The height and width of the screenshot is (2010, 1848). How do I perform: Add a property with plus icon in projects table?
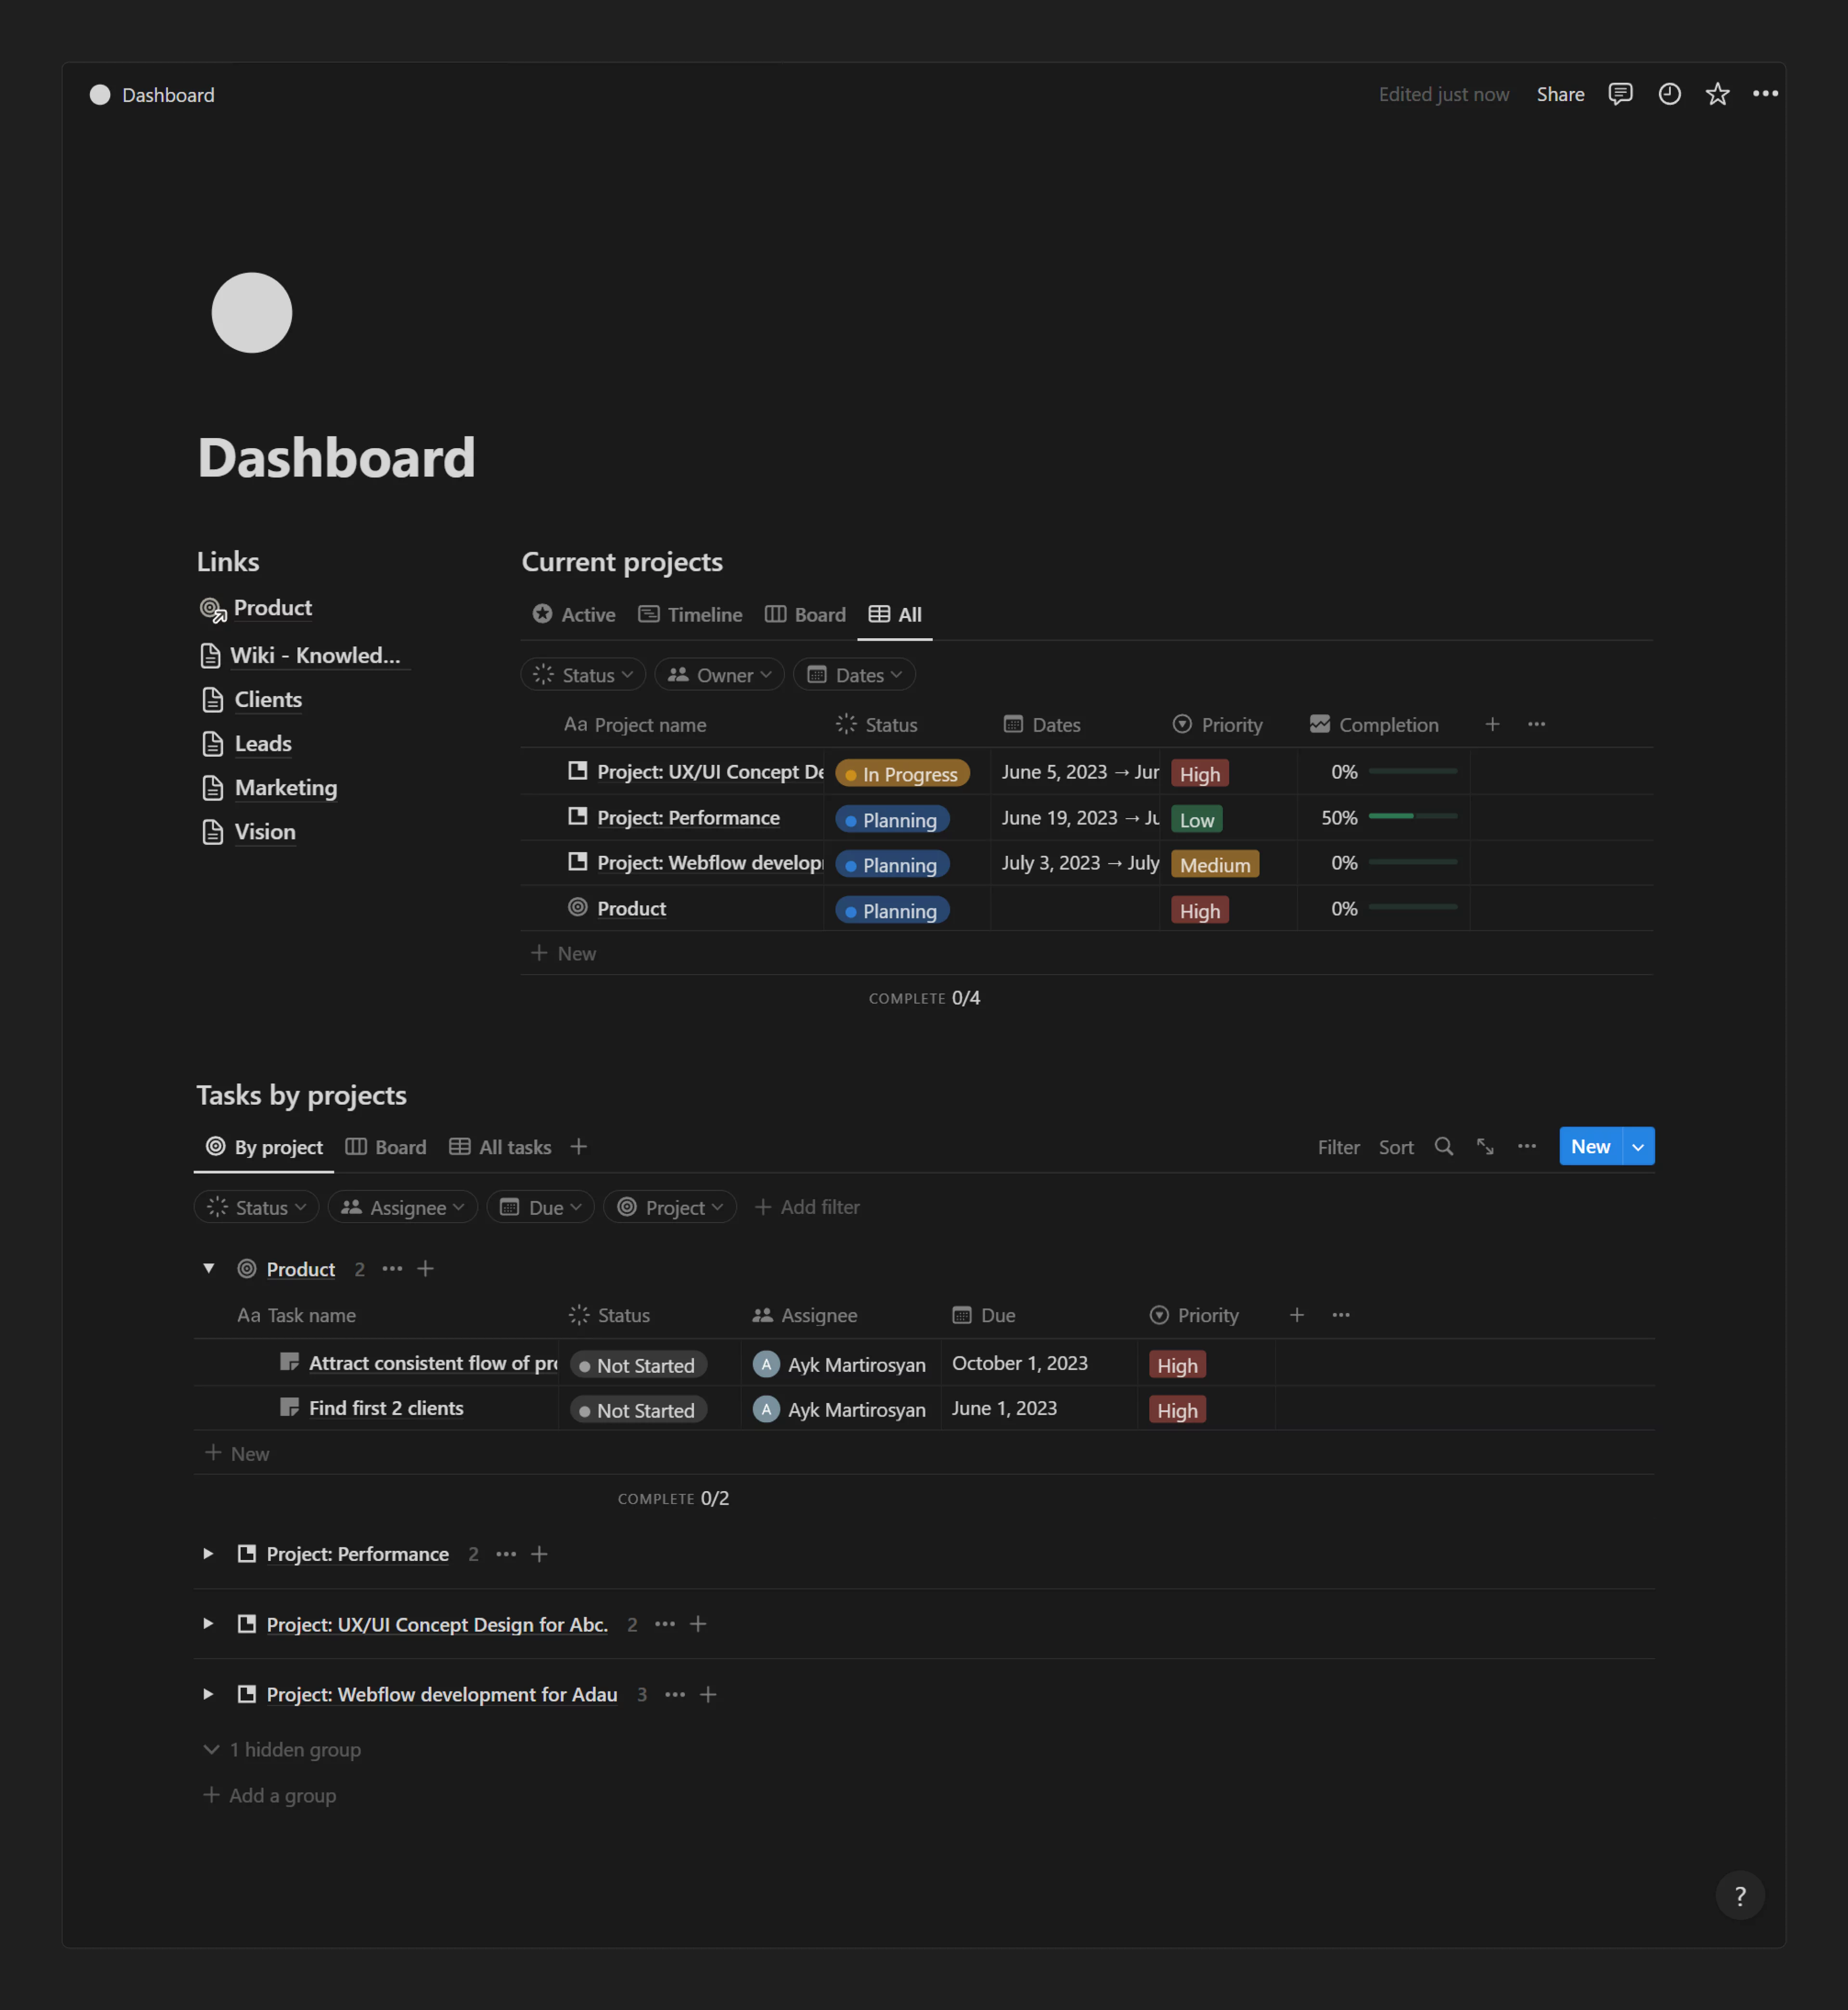(1492, 723)
